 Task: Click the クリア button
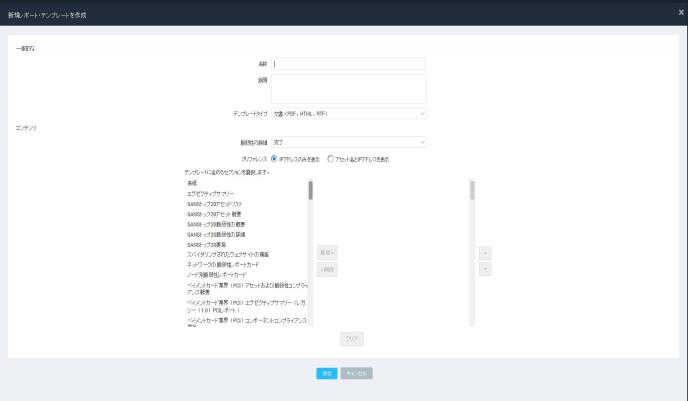[350, 339]
